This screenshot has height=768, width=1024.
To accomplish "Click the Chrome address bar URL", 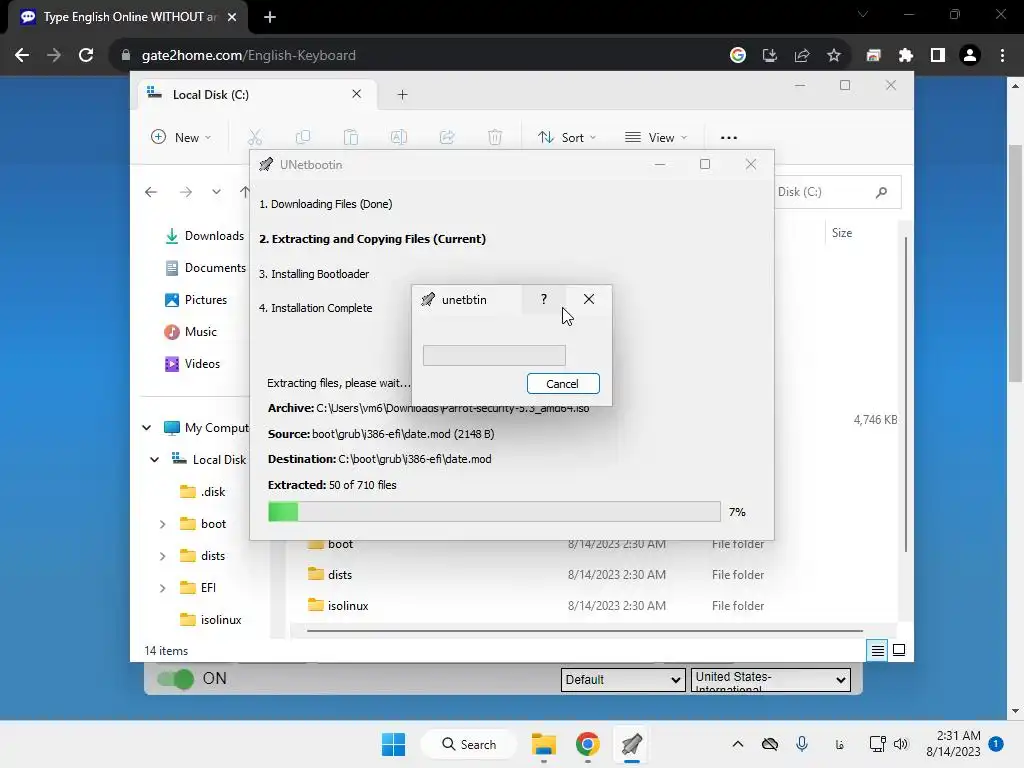I will 249,56.
